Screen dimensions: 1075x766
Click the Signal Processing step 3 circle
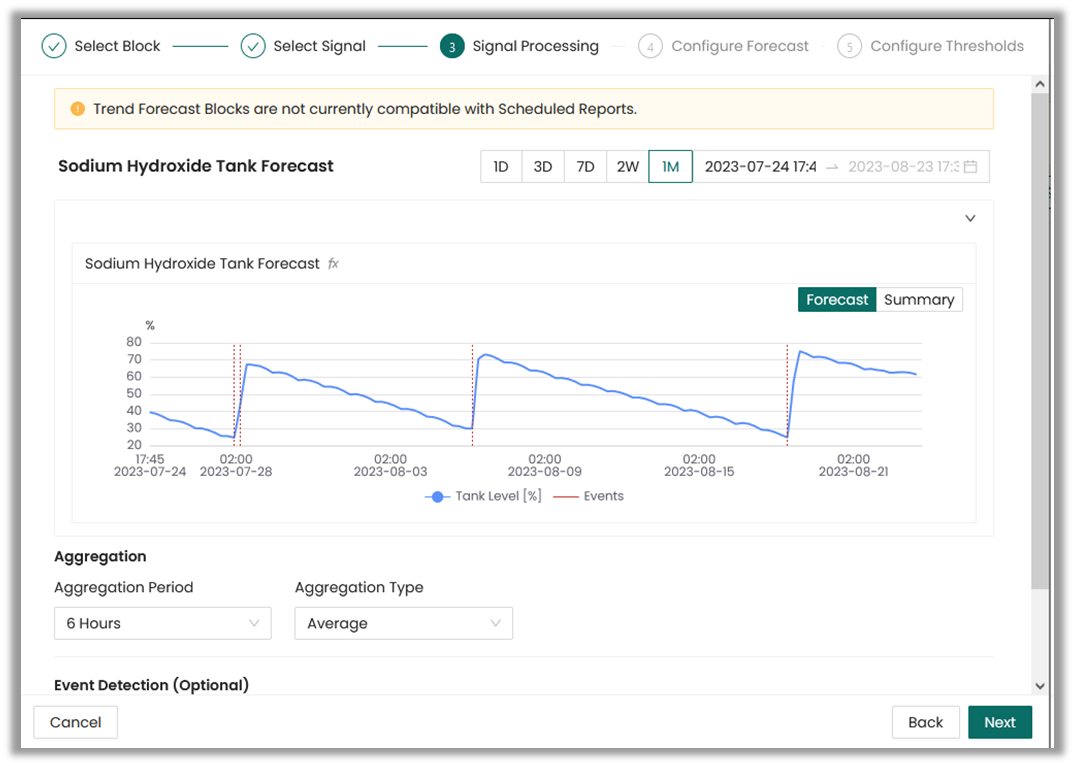click(x=452, y=46)
